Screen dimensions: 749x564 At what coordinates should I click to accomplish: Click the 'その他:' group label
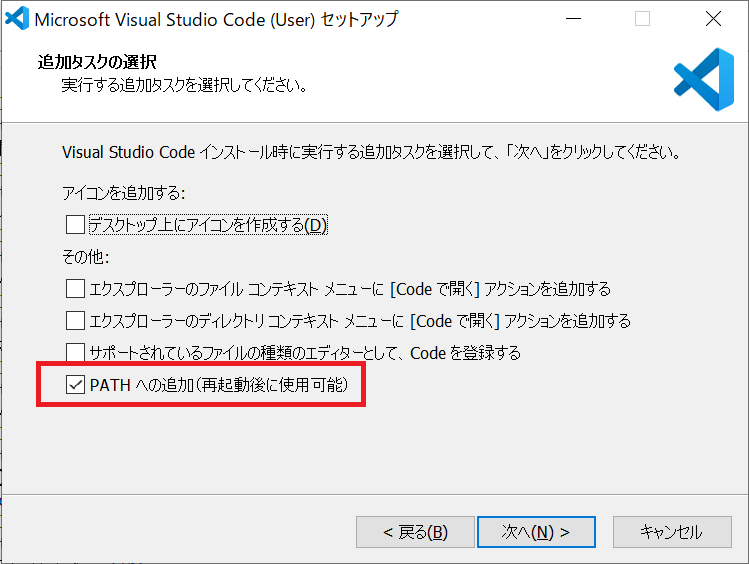pyautogui.click(x=86, y=257)
